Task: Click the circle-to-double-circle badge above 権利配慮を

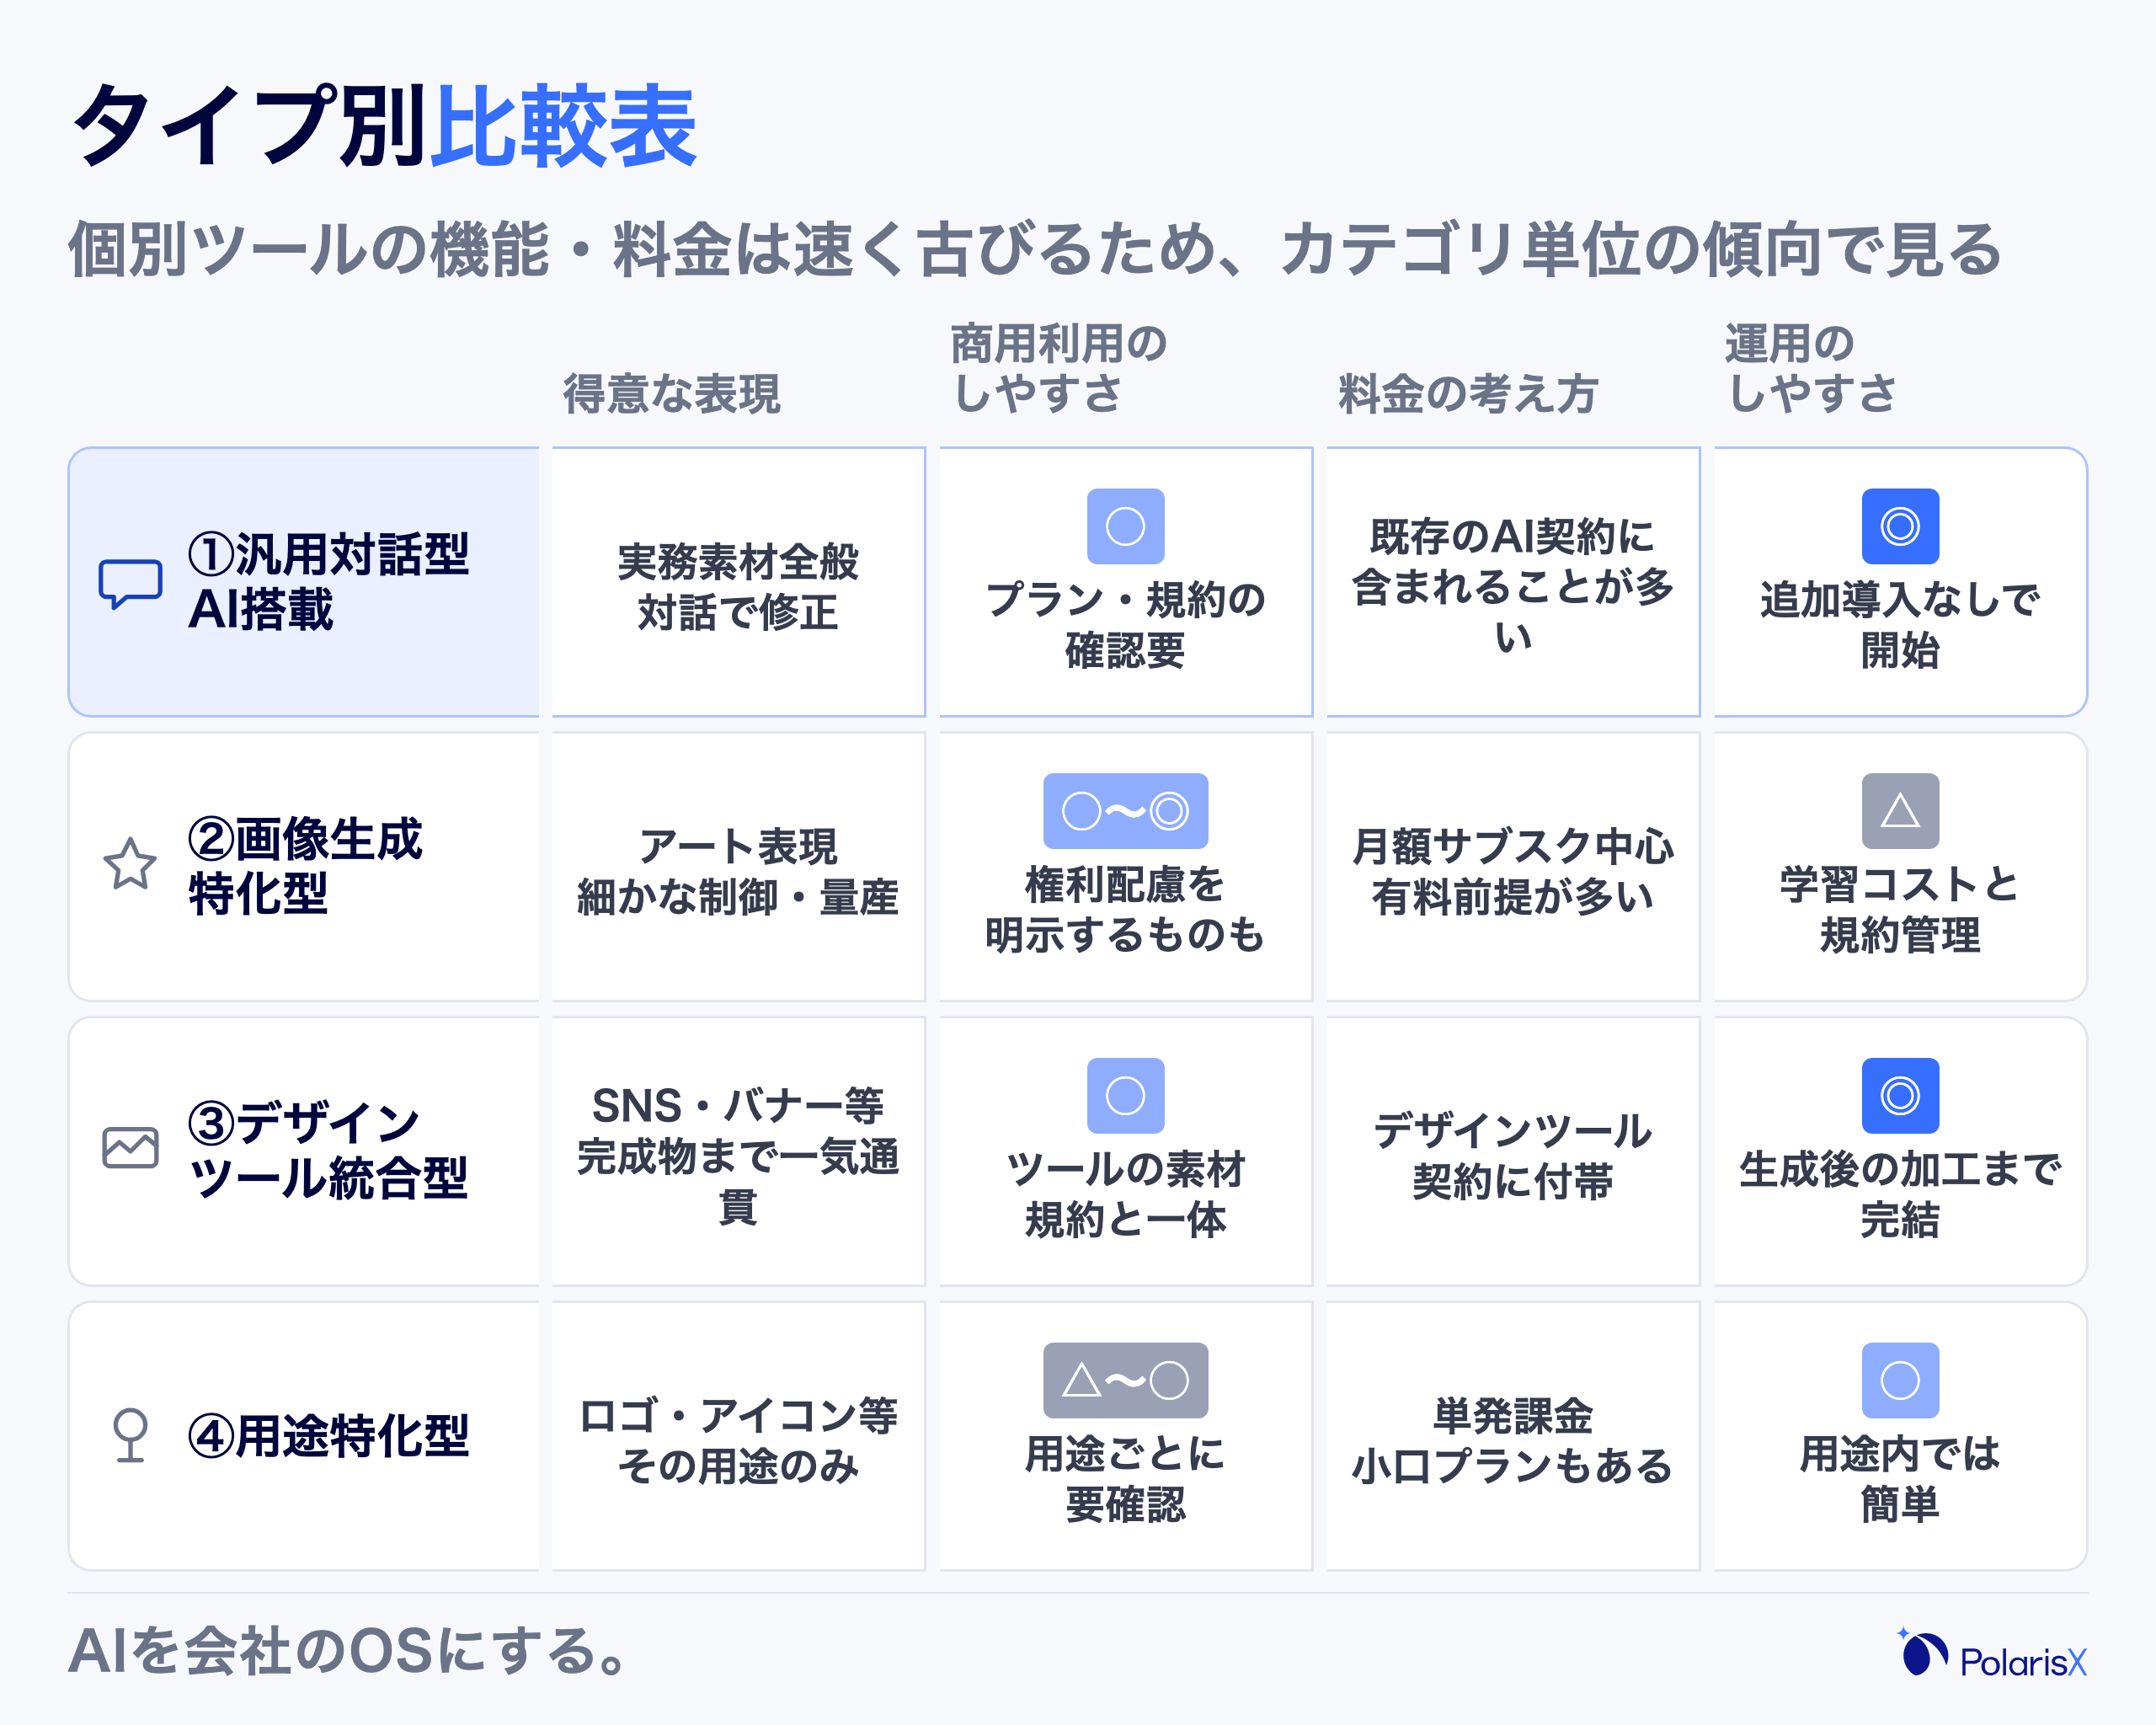Action: pyautogui.click(x=1125, y=811)
